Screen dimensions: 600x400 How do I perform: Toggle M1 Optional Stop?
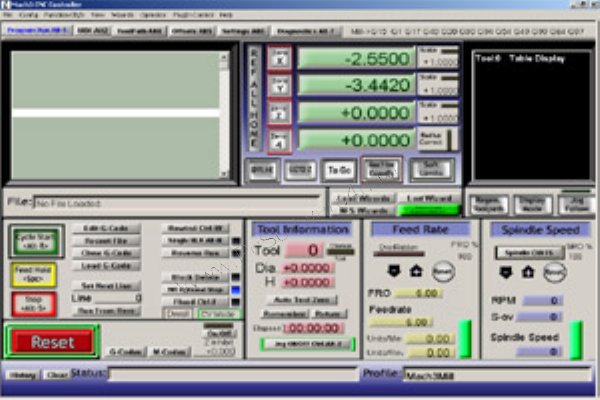[195, 289]
